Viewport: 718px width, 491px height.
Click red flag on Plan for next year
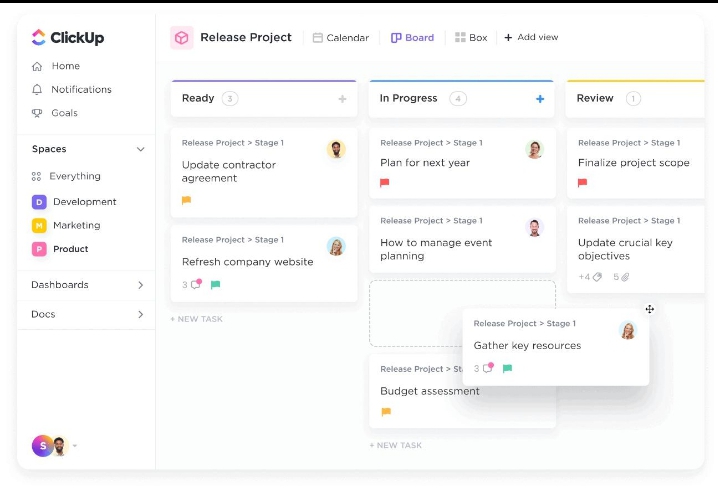point(385,183)
